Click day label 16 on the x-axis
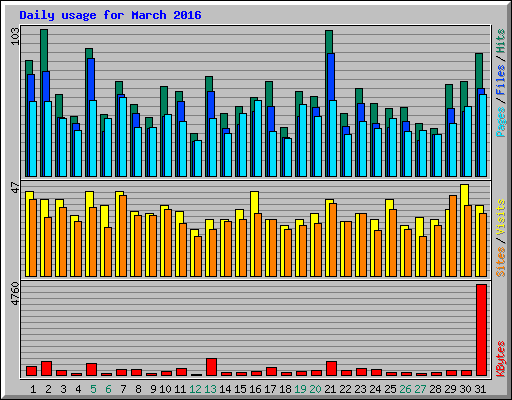Image resolution: width=512 pixels, height=400 pixels. pyautogui.click(x=255, y=389)
